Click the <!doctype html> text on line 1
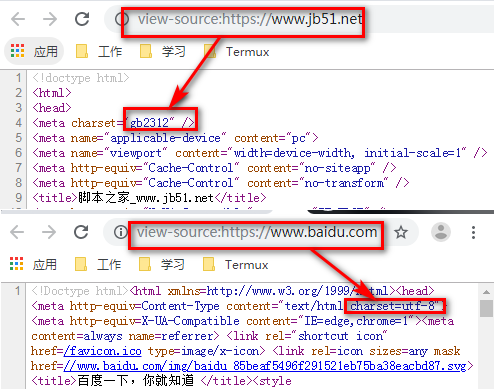The width and height of the screenshot is (494, 389). [81, 78]
